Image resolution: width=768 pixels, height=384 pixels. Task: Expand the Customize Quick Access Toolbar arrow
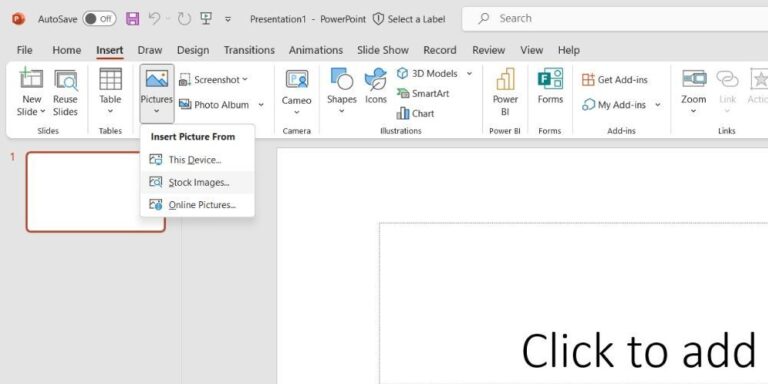pyautogui.click(x=228, y=19)
